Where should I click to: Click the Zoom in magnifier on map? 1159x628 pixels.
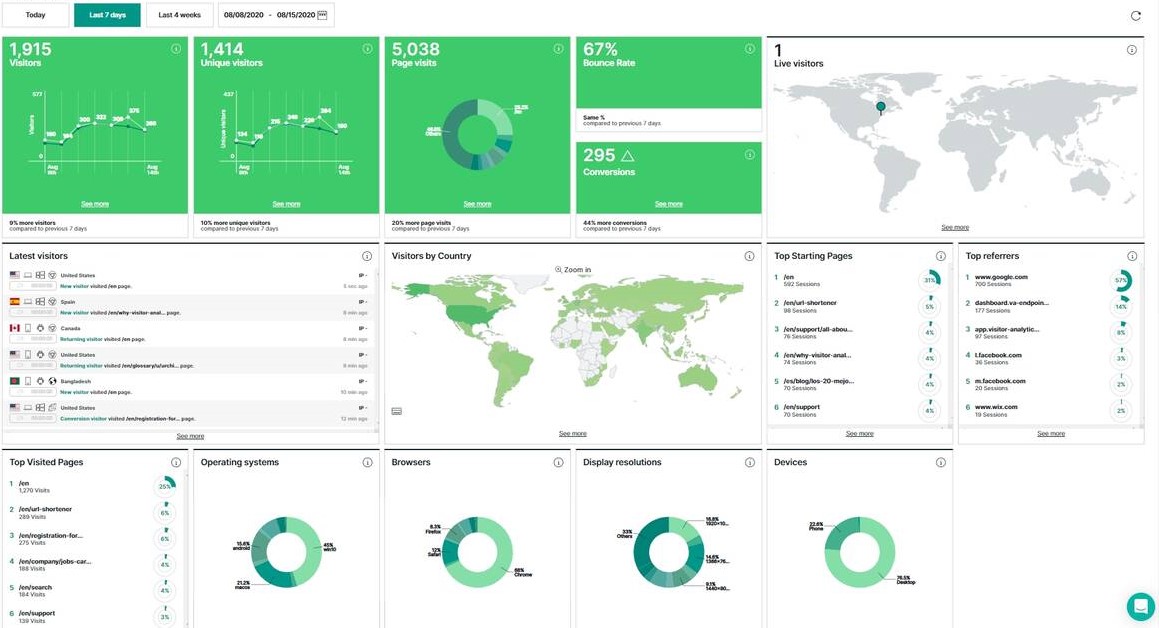click(559, 269)
